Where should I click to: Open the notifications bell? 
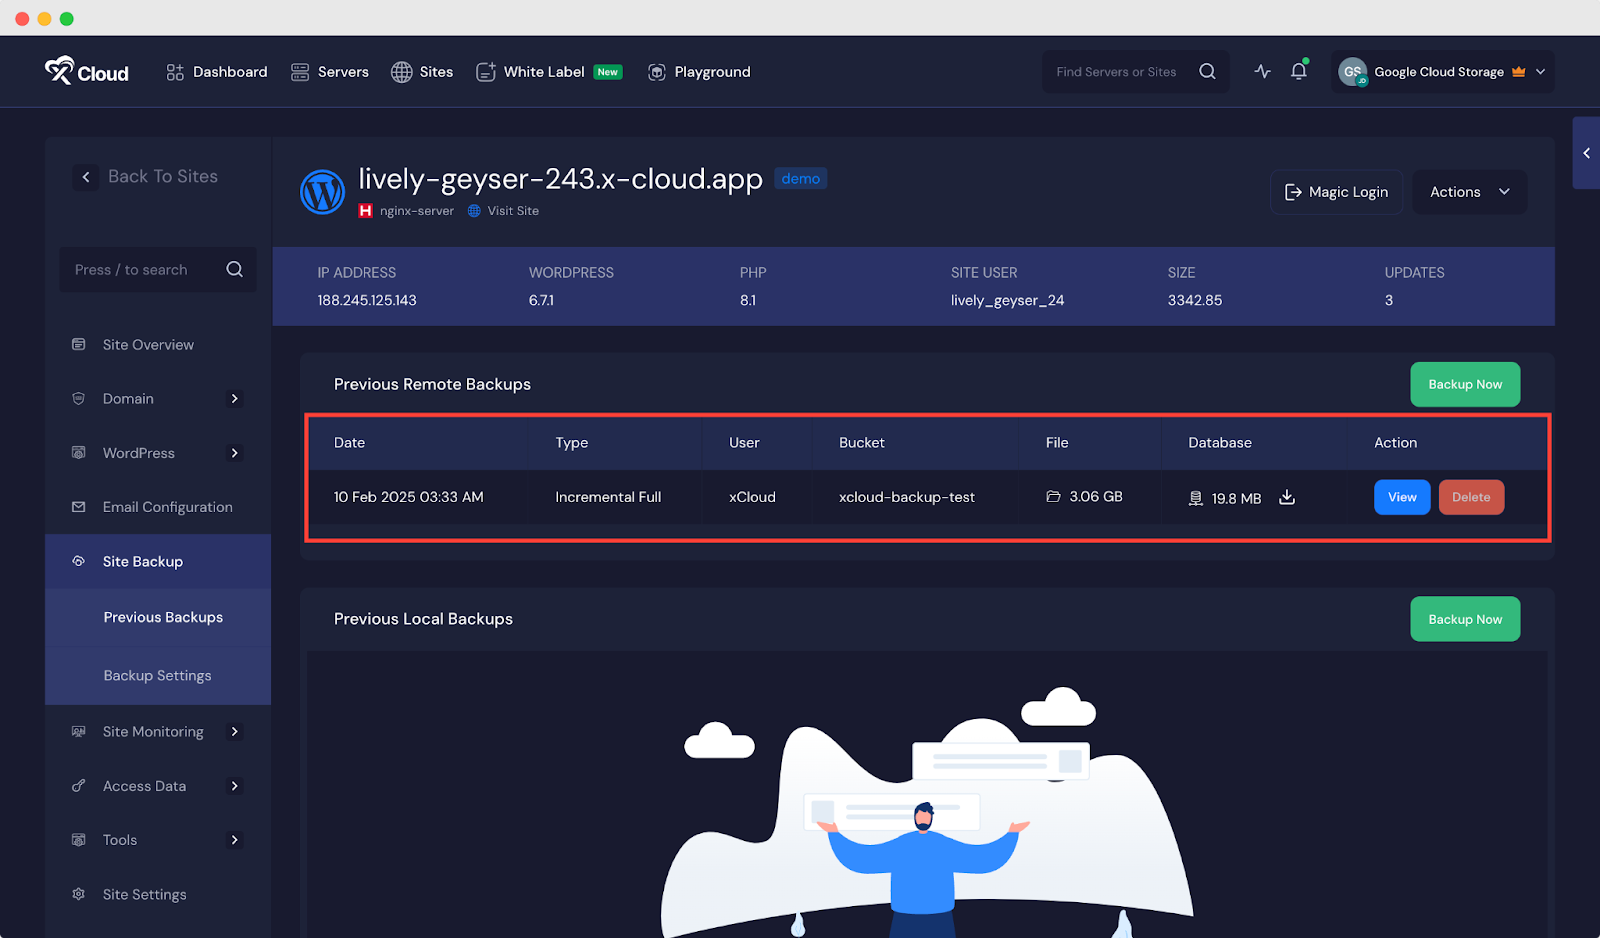click(x=1298, y=71)
